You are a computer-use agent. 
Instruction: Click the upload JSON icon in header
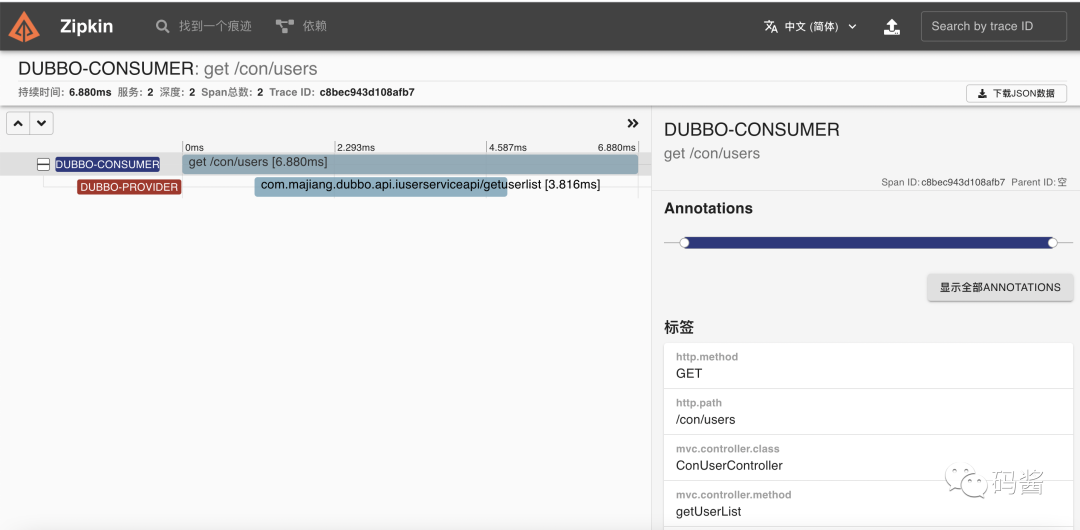[x=892, y=26]
